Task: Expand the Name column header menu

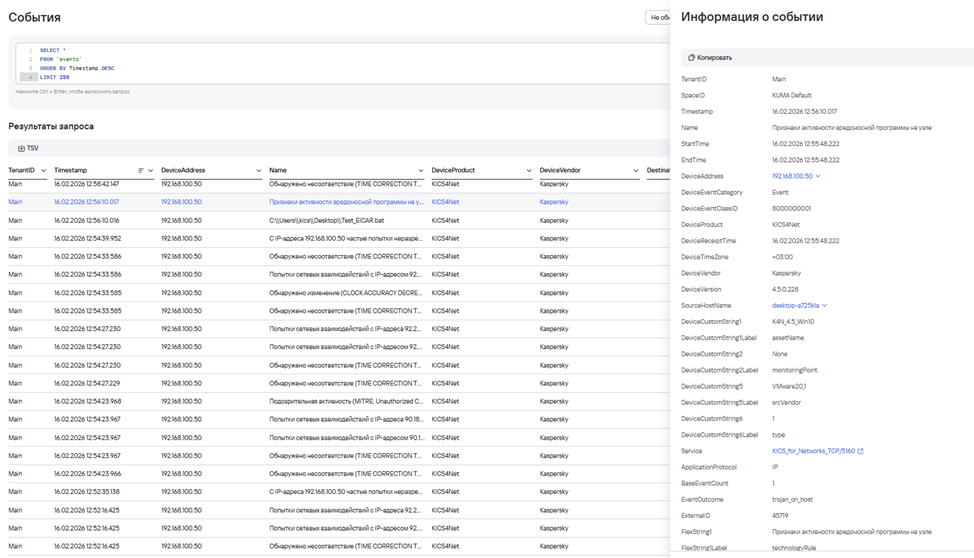Action: pyautogui.click(x=421, y=171)
